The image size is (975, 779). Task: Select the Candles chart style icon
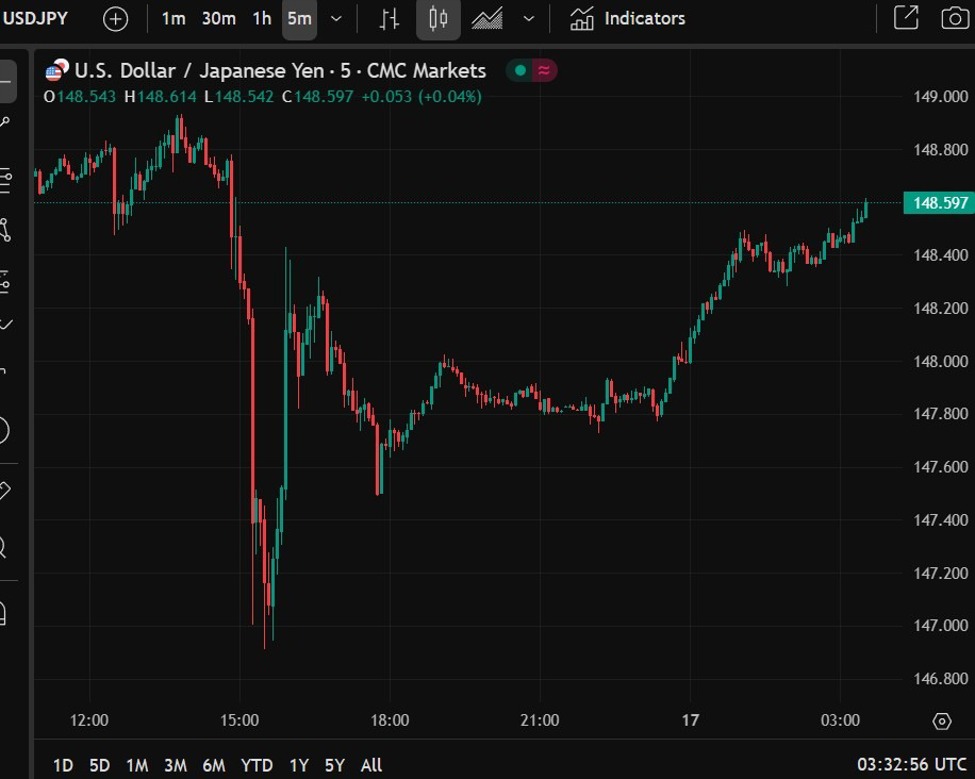click(x=438, y=19)
